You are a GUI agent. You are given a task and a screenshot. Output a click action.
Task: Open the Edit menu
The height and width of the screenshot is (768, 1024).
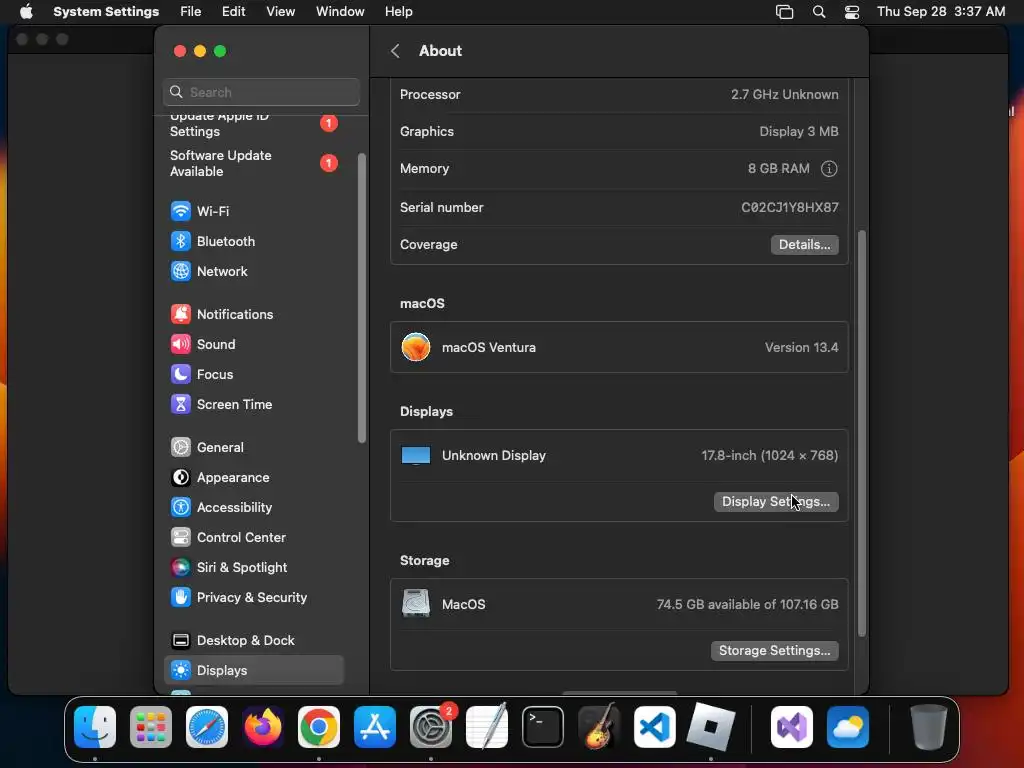[233, 12]
